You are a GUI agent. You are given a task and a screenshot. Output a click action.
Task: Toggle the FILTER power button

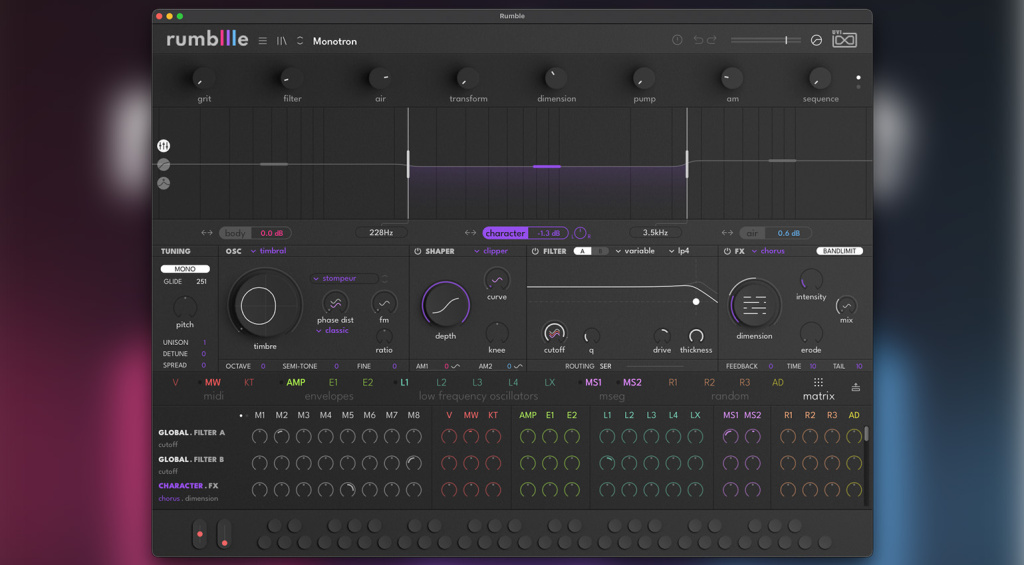535,251
